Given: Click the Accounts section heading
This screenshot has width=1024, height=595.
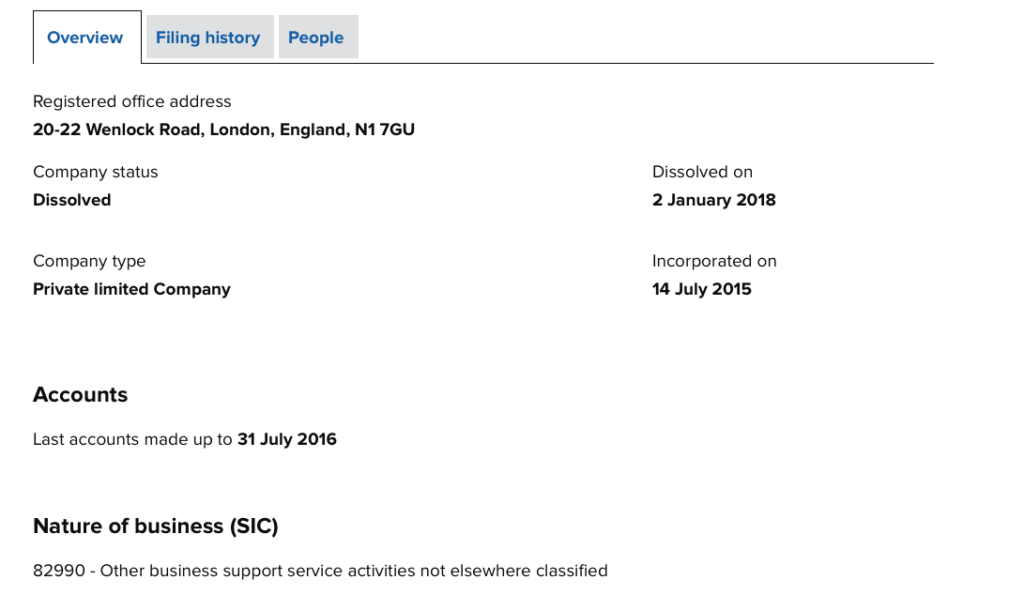Looking at the screenshot, I should (80, 395).
